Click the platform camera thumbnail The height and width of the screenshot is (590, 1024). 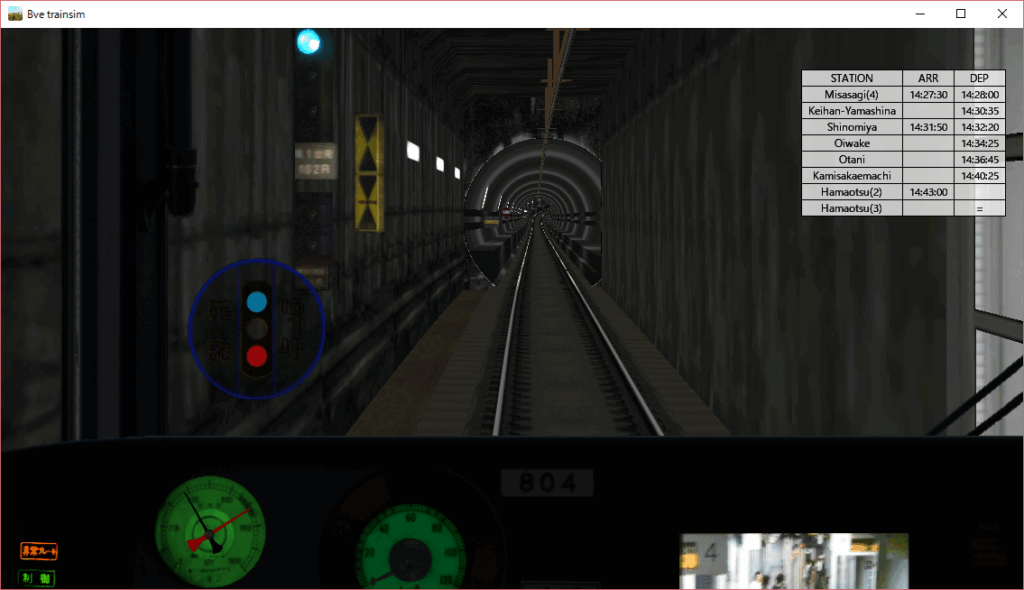(794, 561)
